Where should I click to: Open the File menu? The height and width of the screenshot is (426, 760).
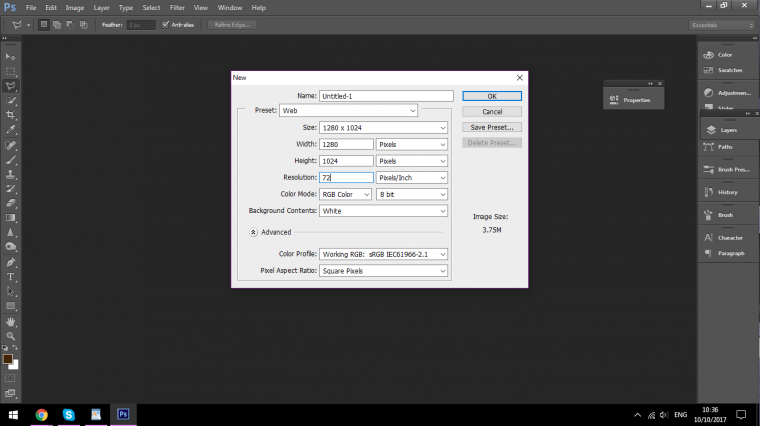pos(31,8)
